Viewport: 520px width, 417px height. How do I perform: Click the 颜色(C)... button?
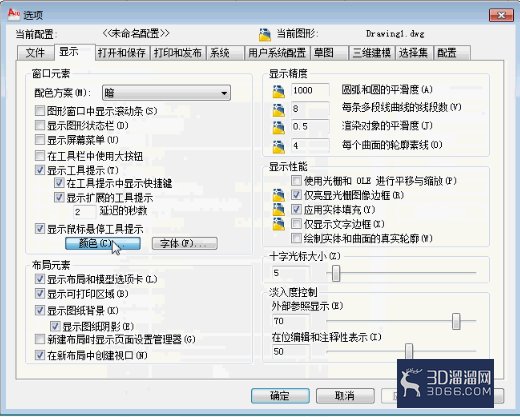(103, 243)
